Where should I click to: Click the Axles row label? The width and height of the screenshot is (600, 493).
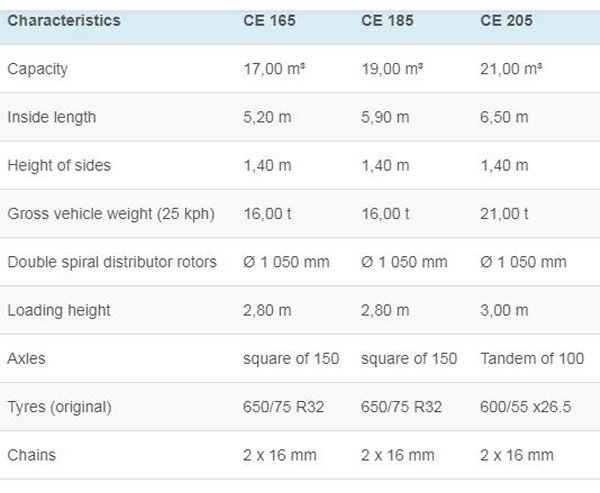[26, 358]
